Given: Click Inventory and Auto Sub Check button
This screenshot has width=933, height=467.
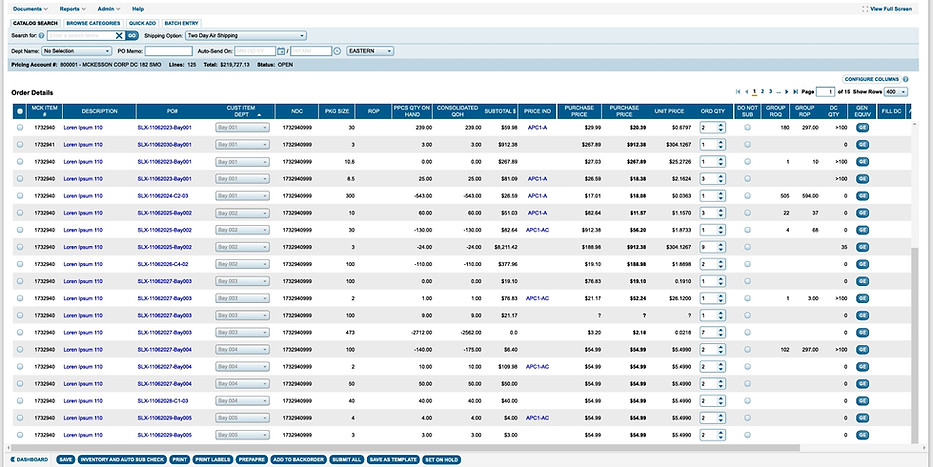Looking at the screenshot, I should tap(122, 460).
